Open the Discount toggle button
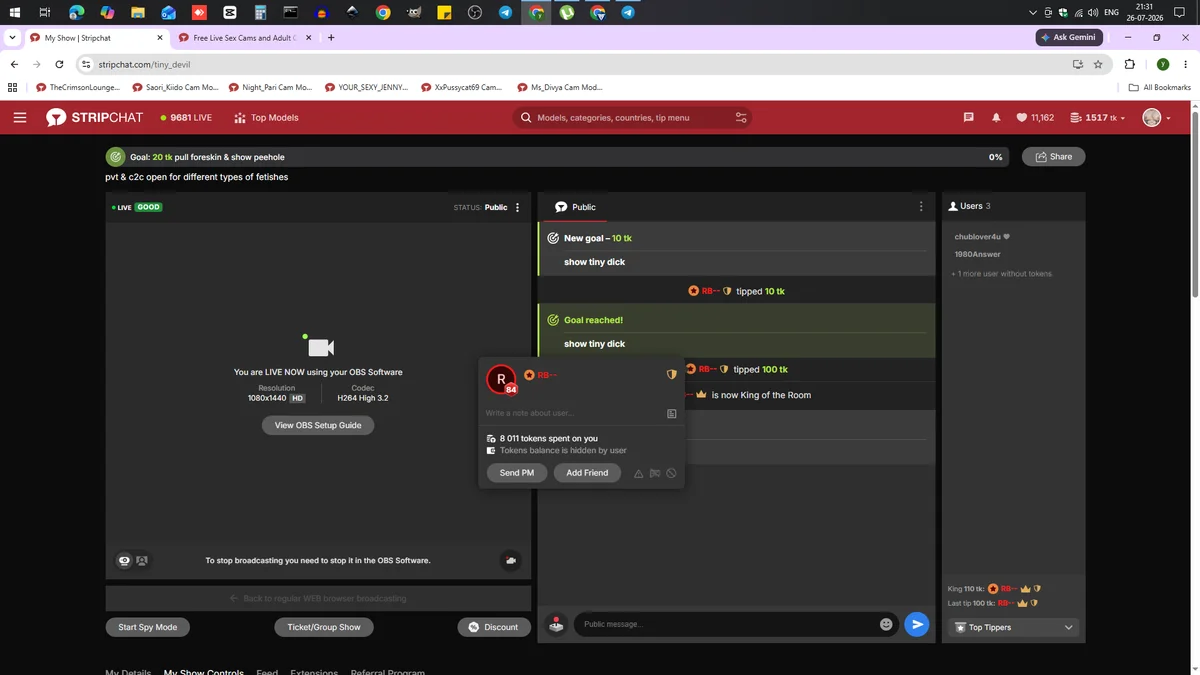1200x675 pixels. 494,627
